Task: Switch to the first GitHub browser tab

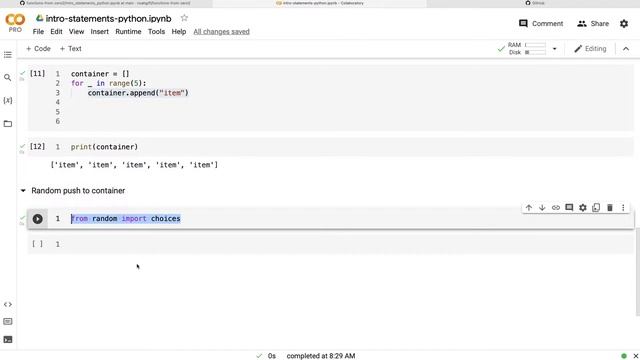Action: pyautogui.click(x=106, y=3)
